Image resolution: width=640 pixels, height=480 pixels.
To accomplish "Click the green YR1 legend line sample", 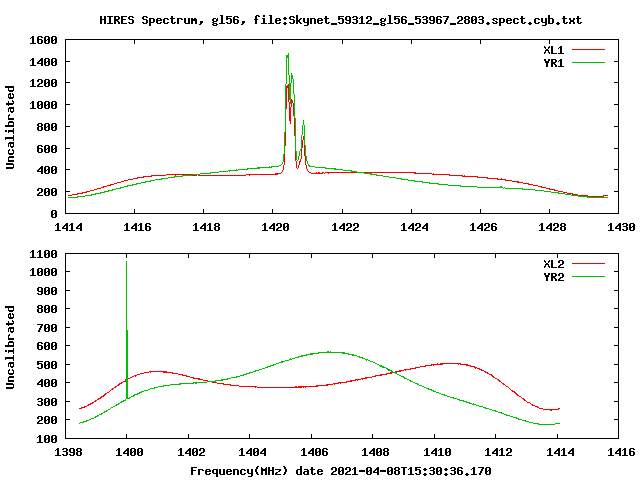I will 588,63.
